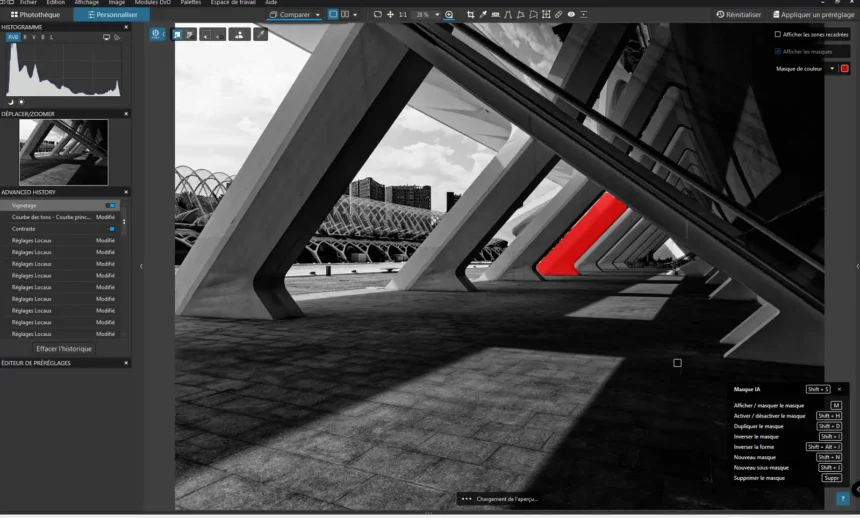Select the Repair bandage tool
Viewport: 860px width, 518px height.
pos(558,15)
